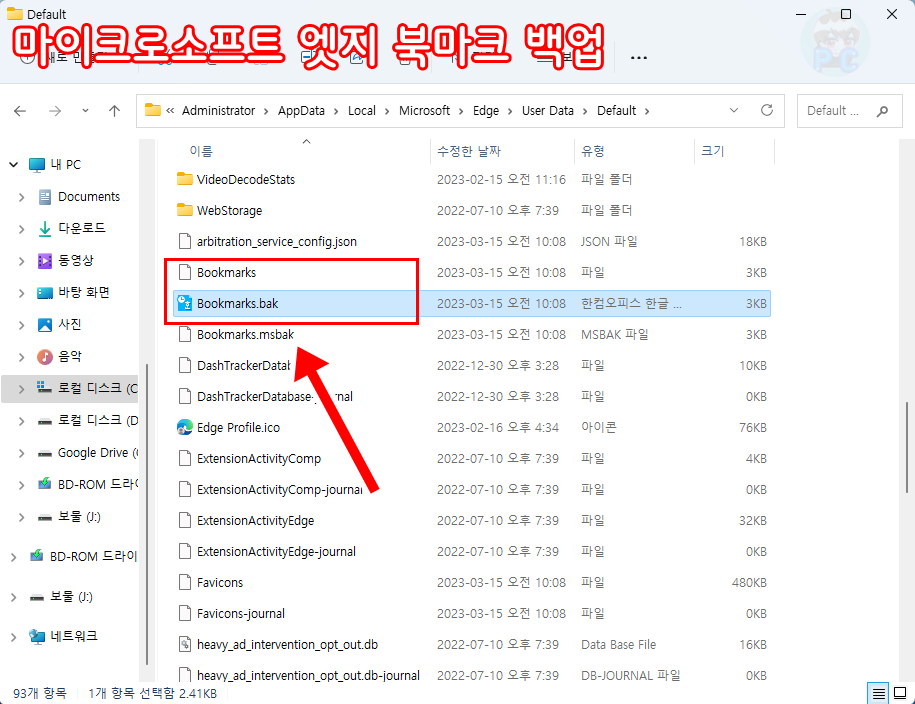Switch to large thumbnails view layout

(x=900, y=693)
